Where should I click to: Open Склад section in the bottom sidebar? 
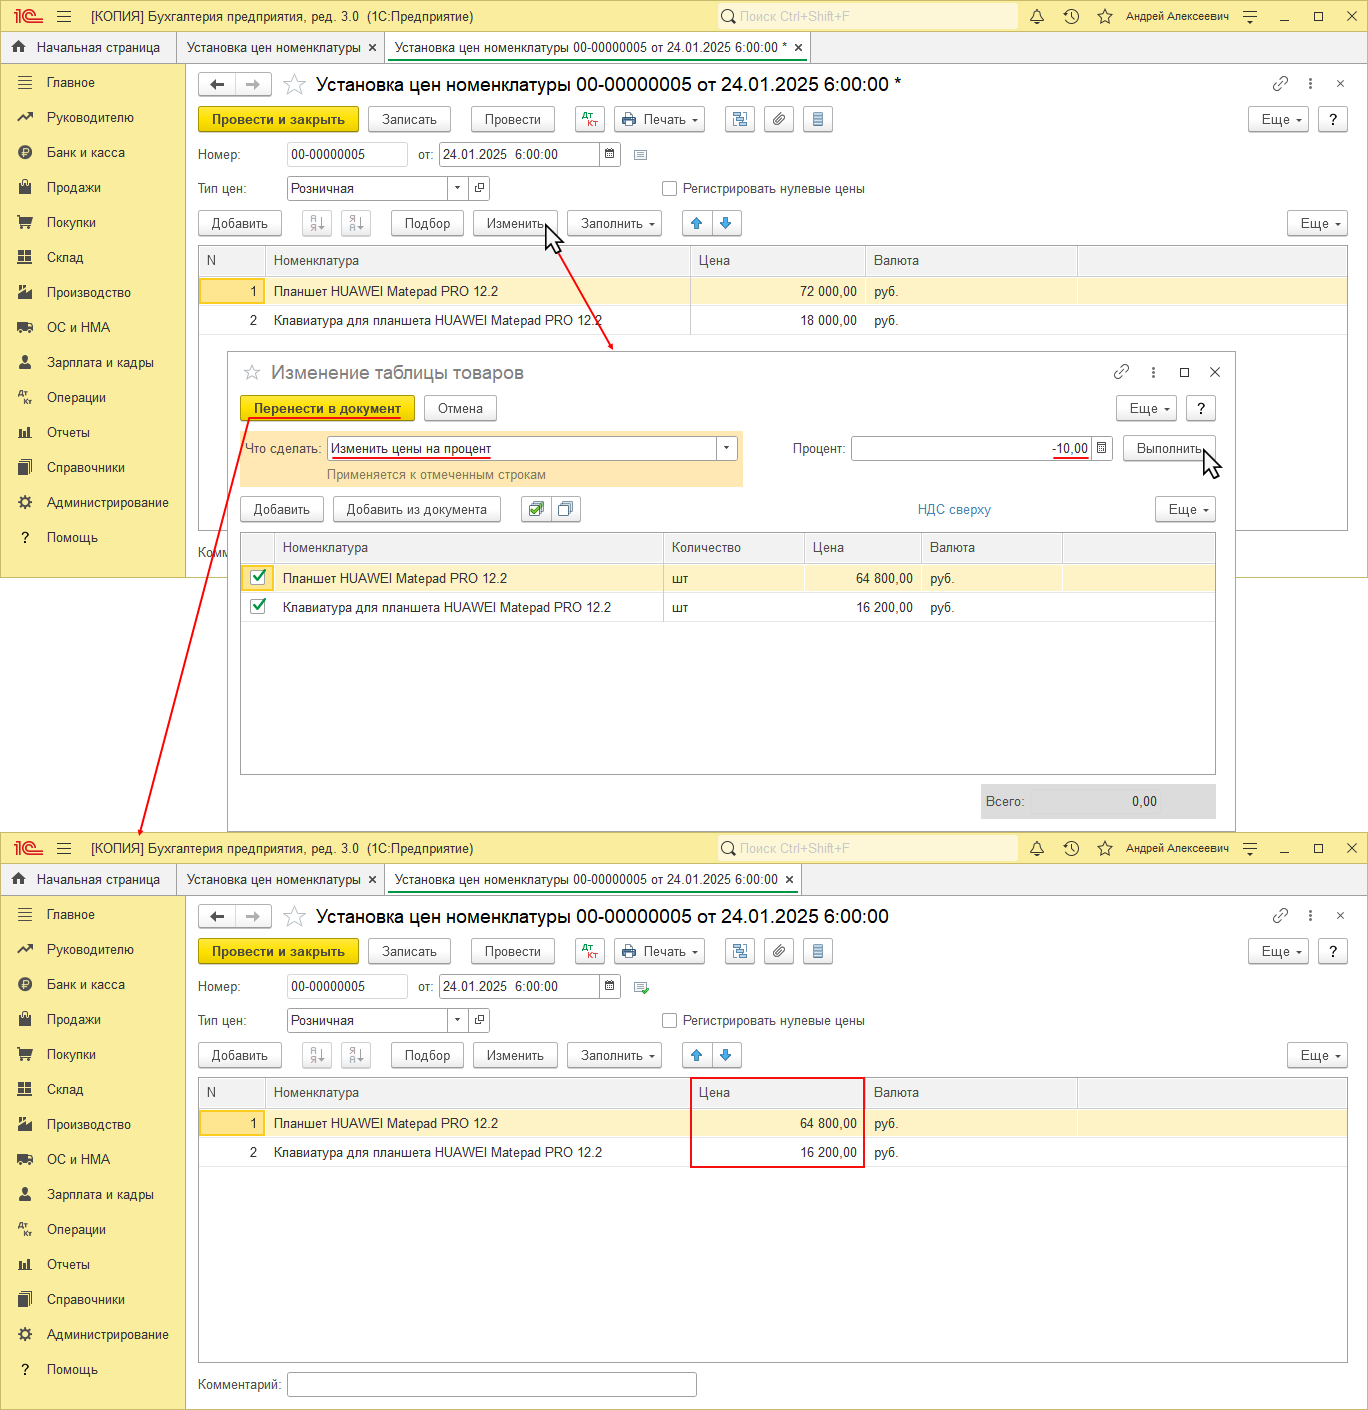point(65,1089)
